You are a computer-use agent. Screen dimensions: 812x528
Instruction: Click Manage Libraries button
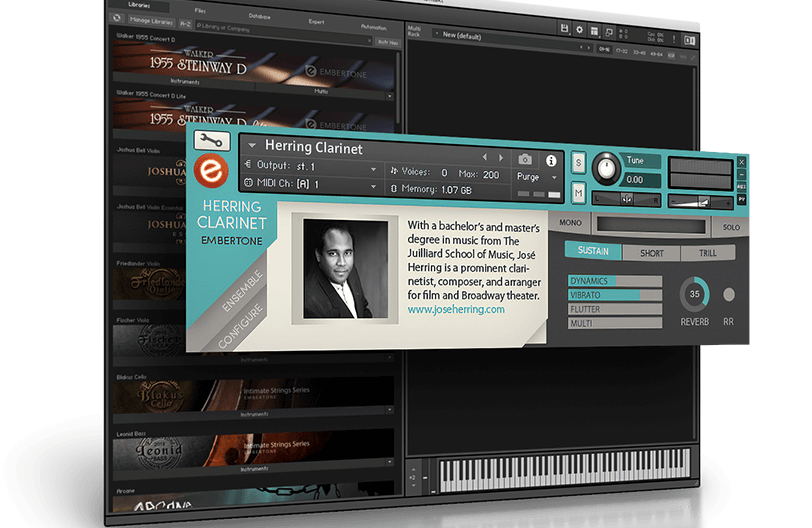(151, 21)
